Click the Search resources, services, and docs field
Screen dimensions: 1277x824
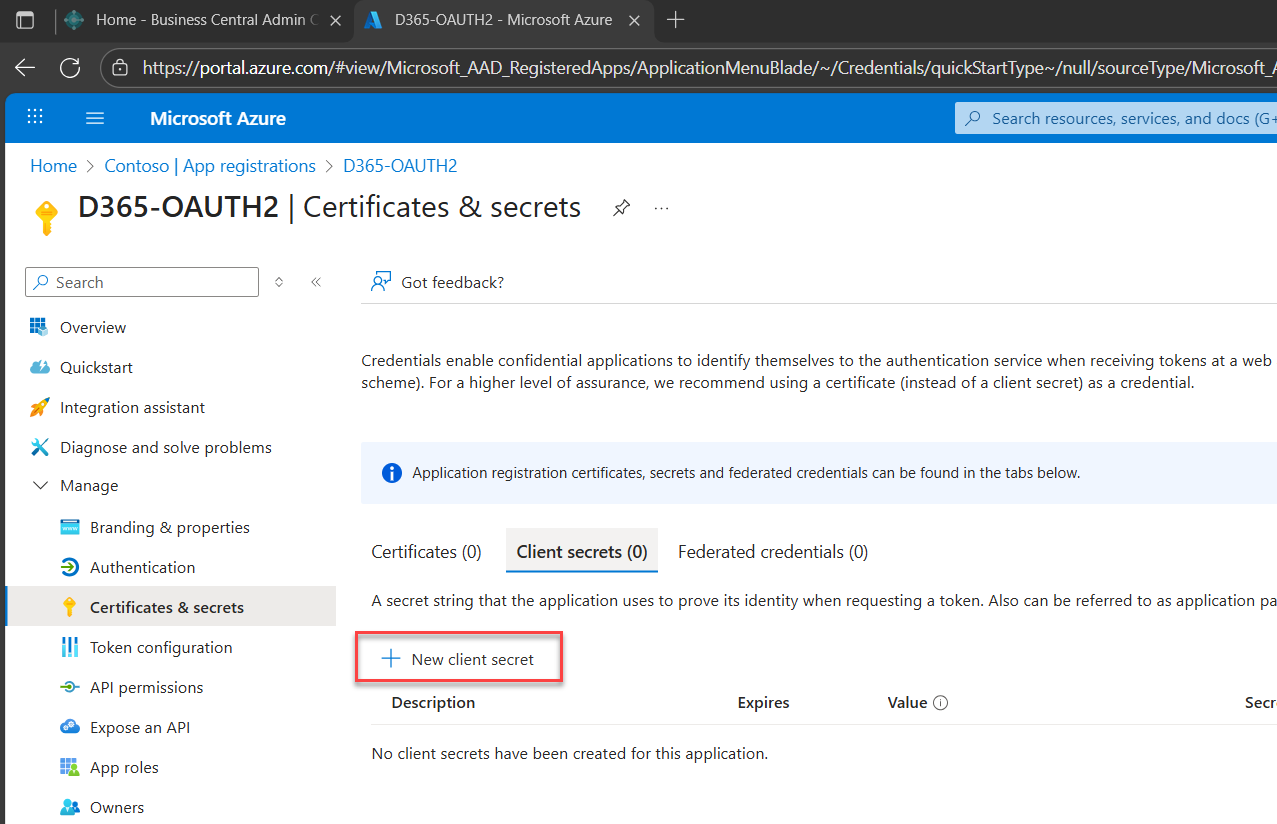point(1116,118)
